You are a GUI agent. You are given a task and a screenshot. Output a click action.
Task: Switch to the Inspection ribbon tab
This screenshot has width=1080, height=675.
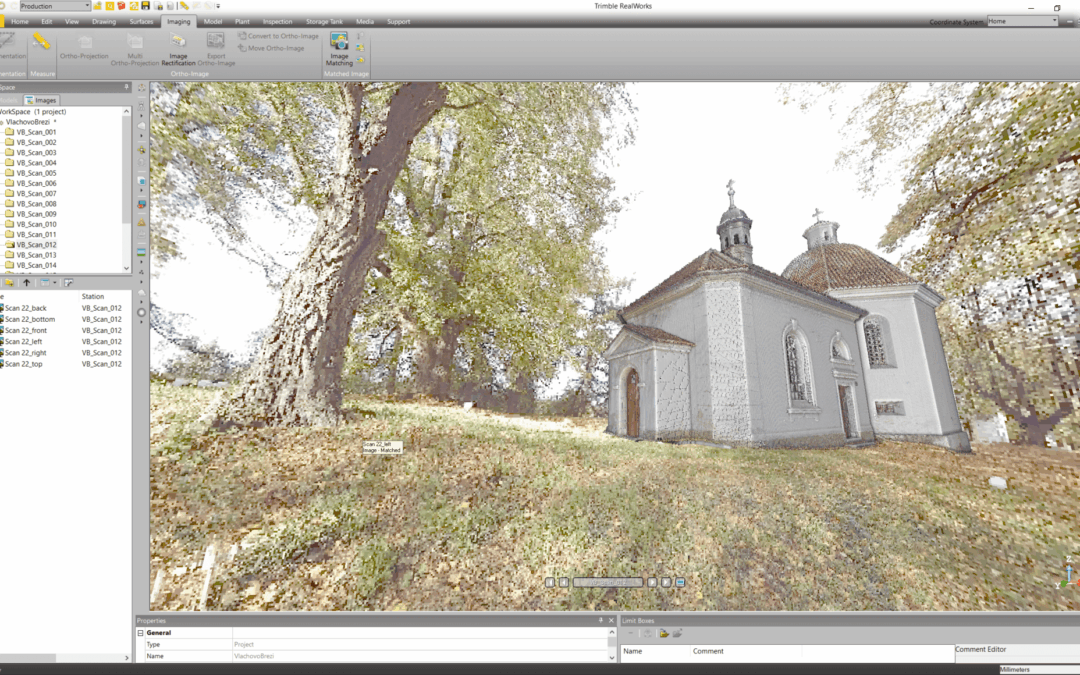(x=277, y=21)
